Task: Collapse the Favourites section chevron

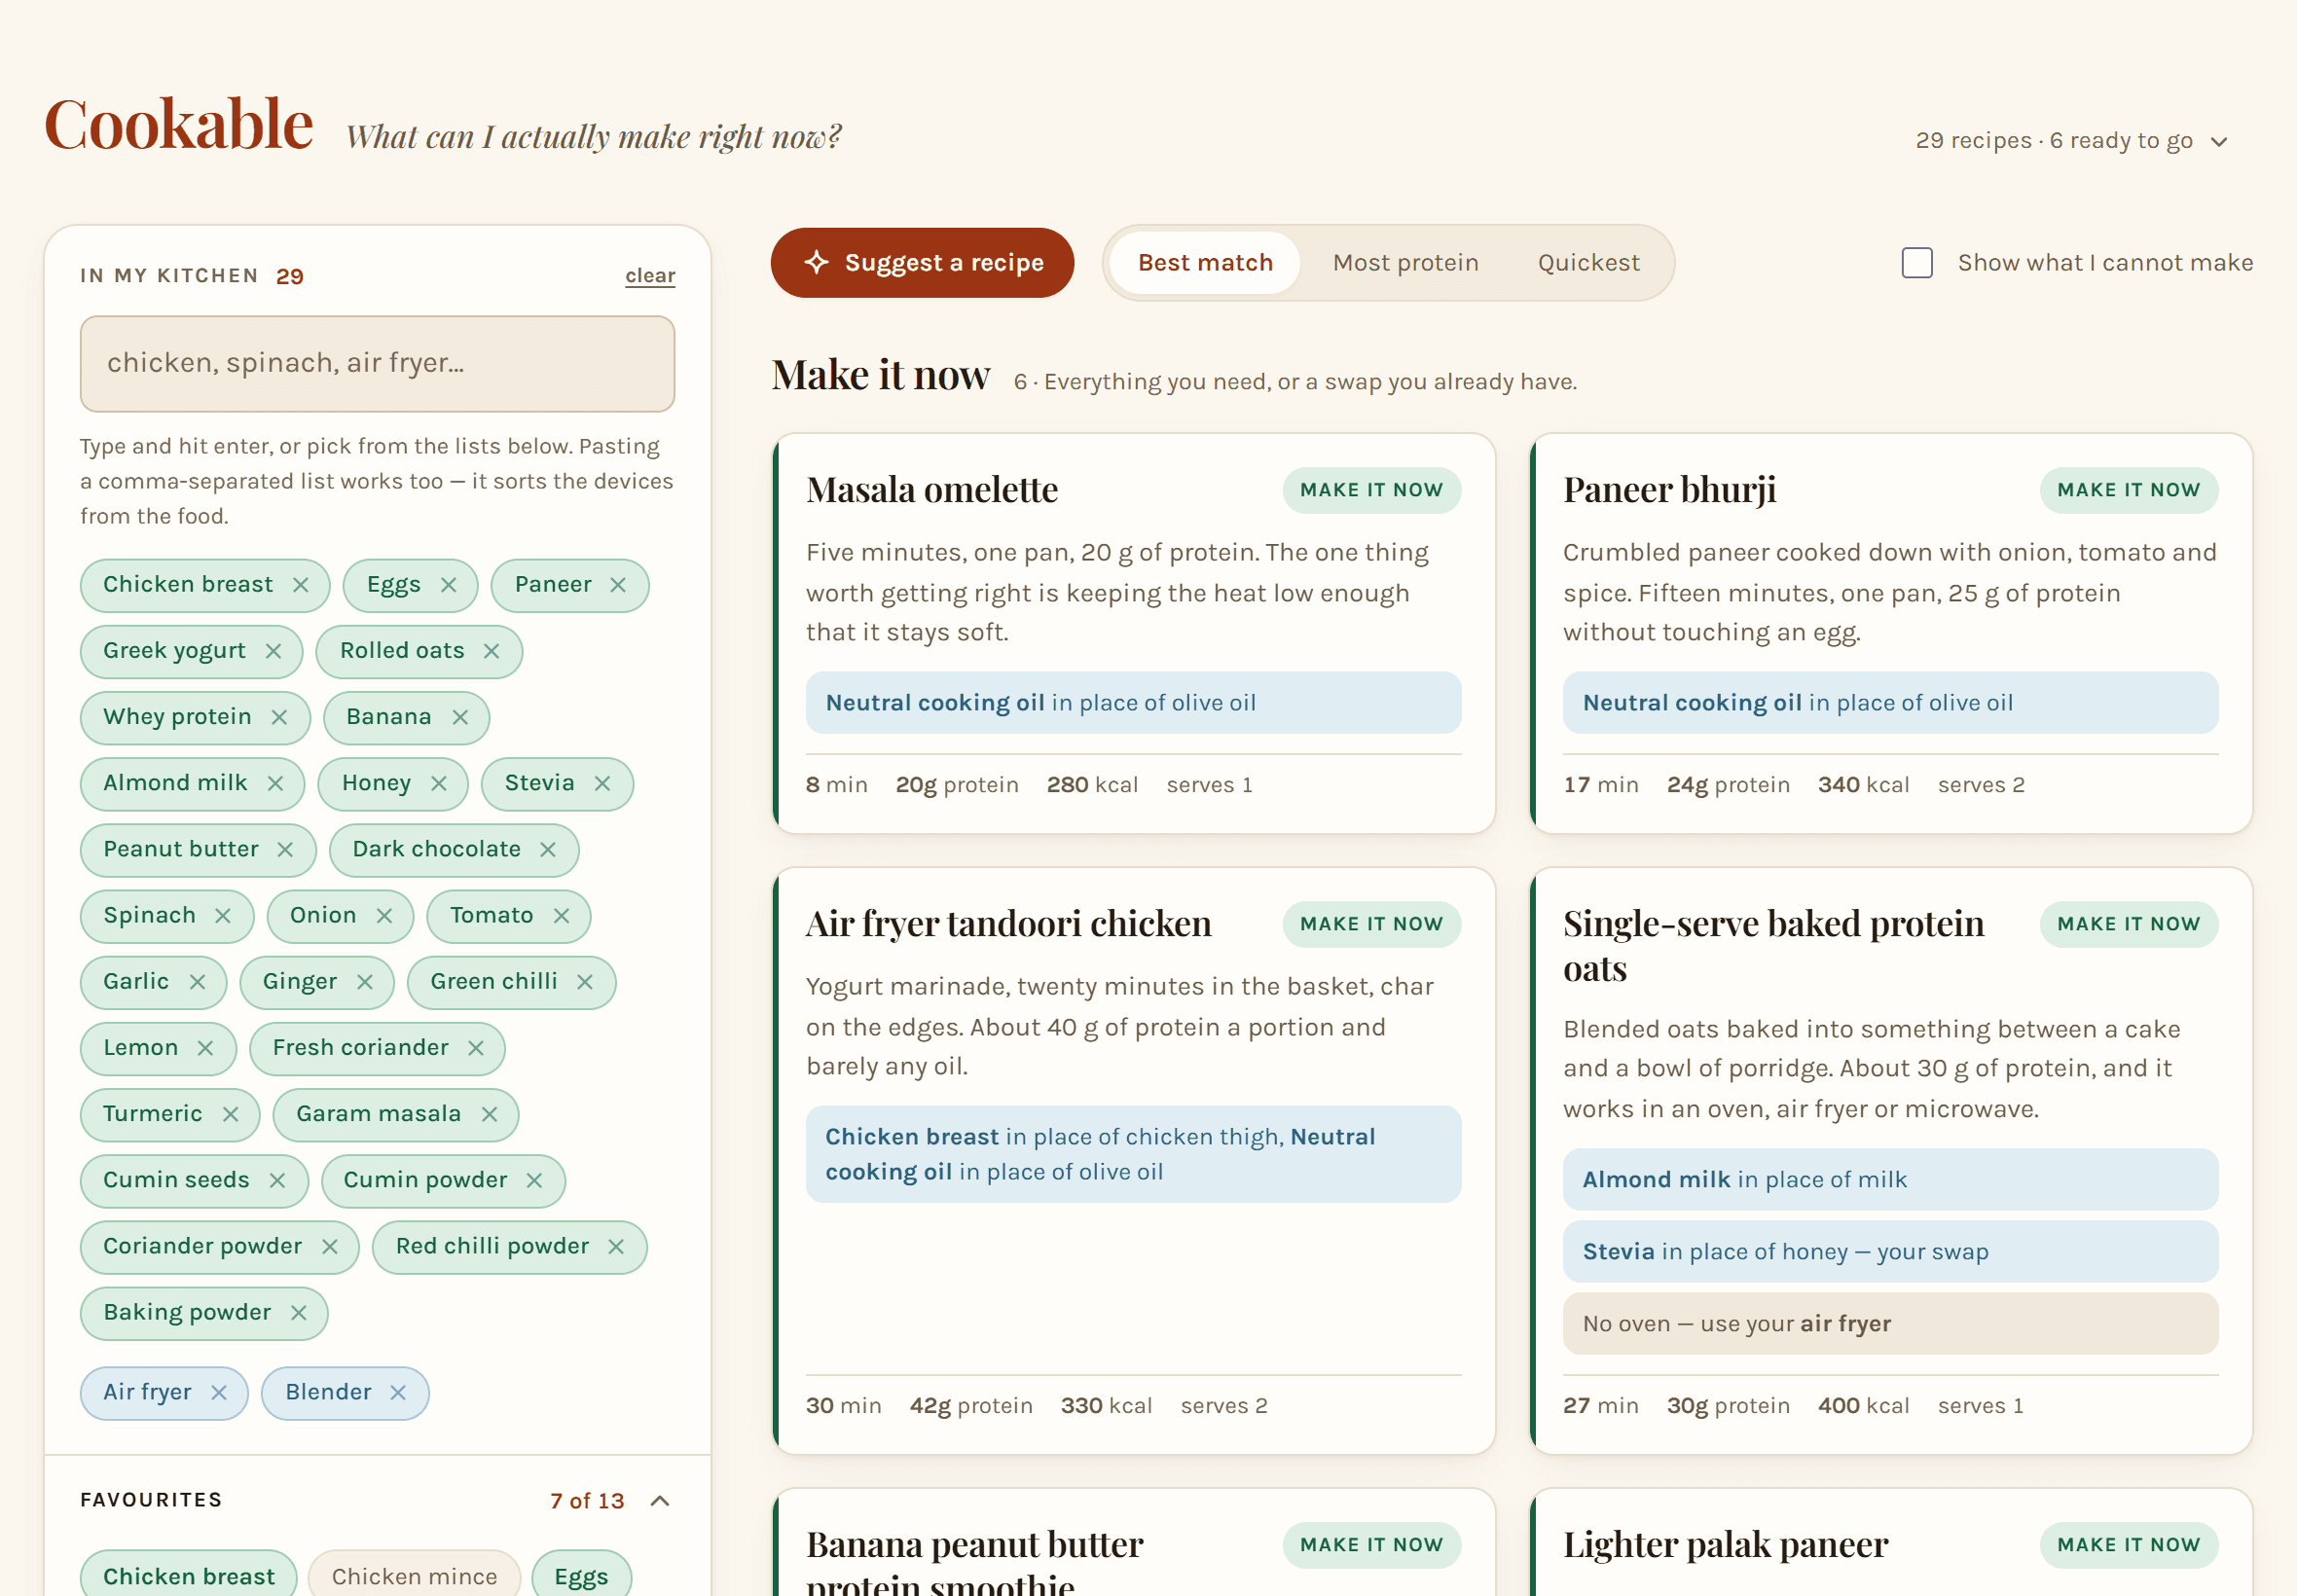Action: (x=660, y=1501)
